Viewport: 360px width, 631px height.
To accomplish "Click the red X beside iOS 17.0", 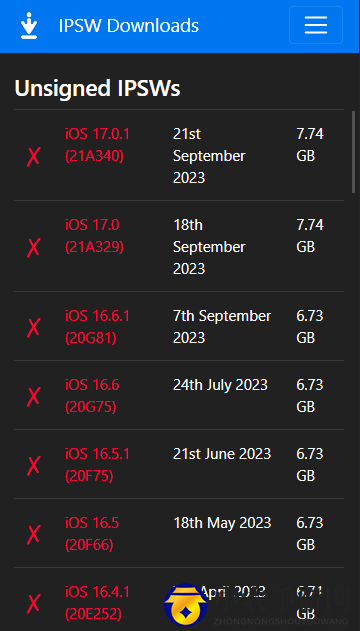I will pyautogui.click(x=33, y=247).
